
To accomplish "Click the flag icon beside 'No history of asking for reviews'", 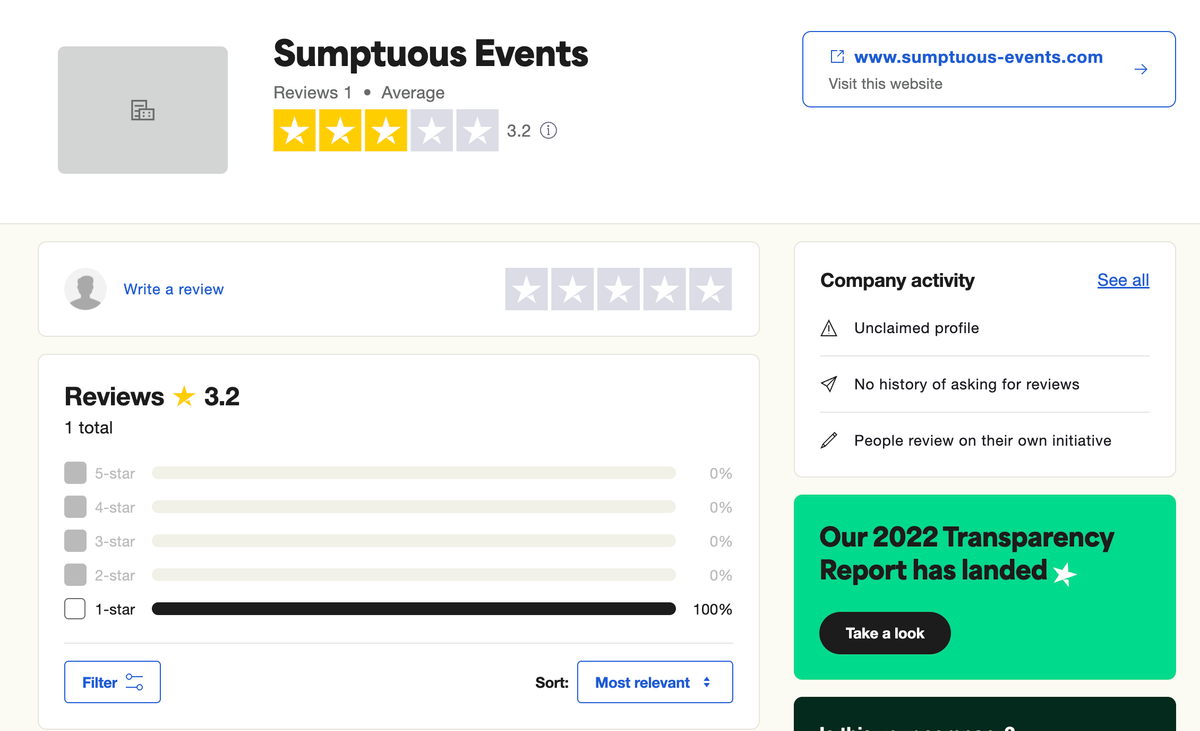I will (x=828, y=384).
